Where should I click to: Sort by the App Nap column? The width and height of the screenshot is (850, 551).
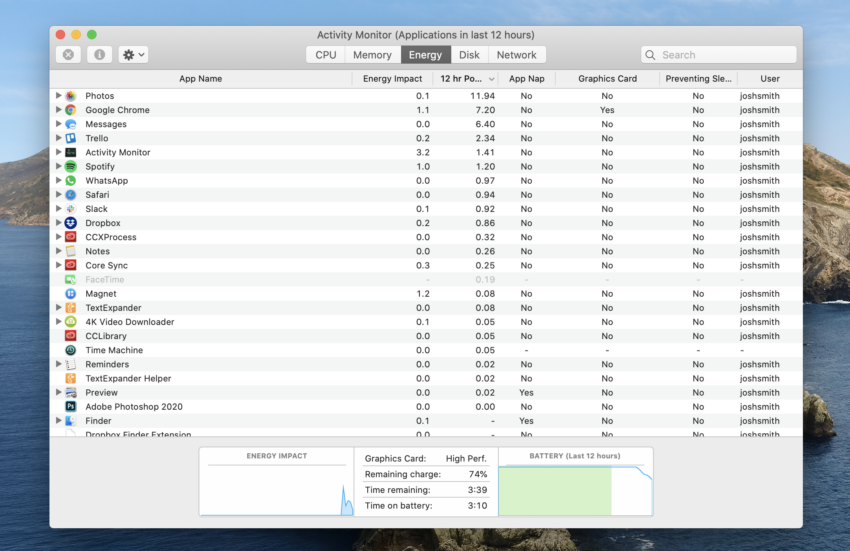527,79
